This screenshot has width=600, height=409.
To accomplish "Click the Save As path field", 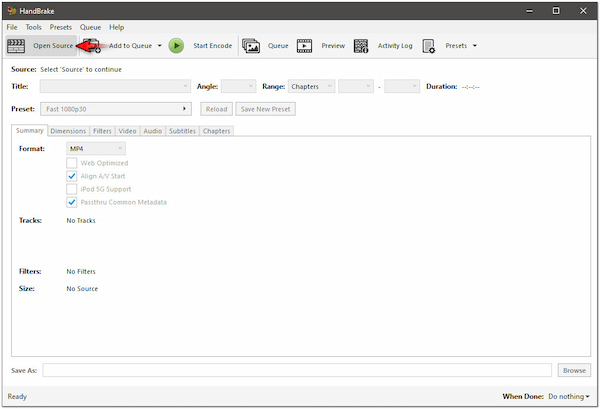I will [x=298, y=370].
